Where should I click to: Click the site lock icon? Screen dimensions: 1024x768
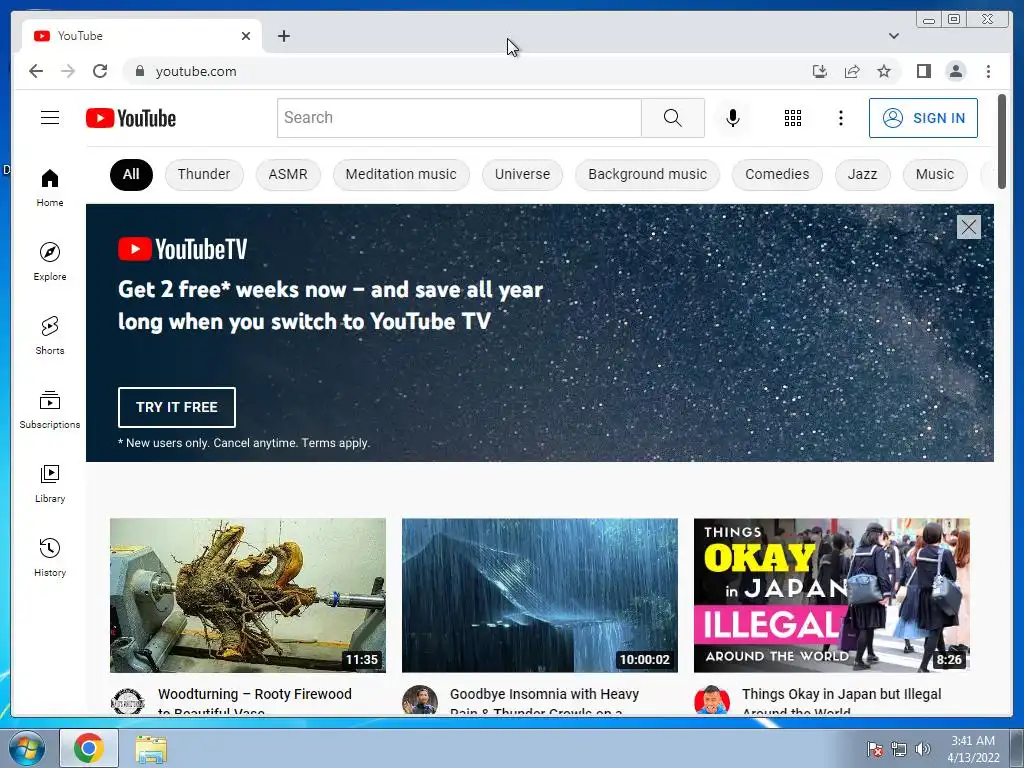[139, 71]
